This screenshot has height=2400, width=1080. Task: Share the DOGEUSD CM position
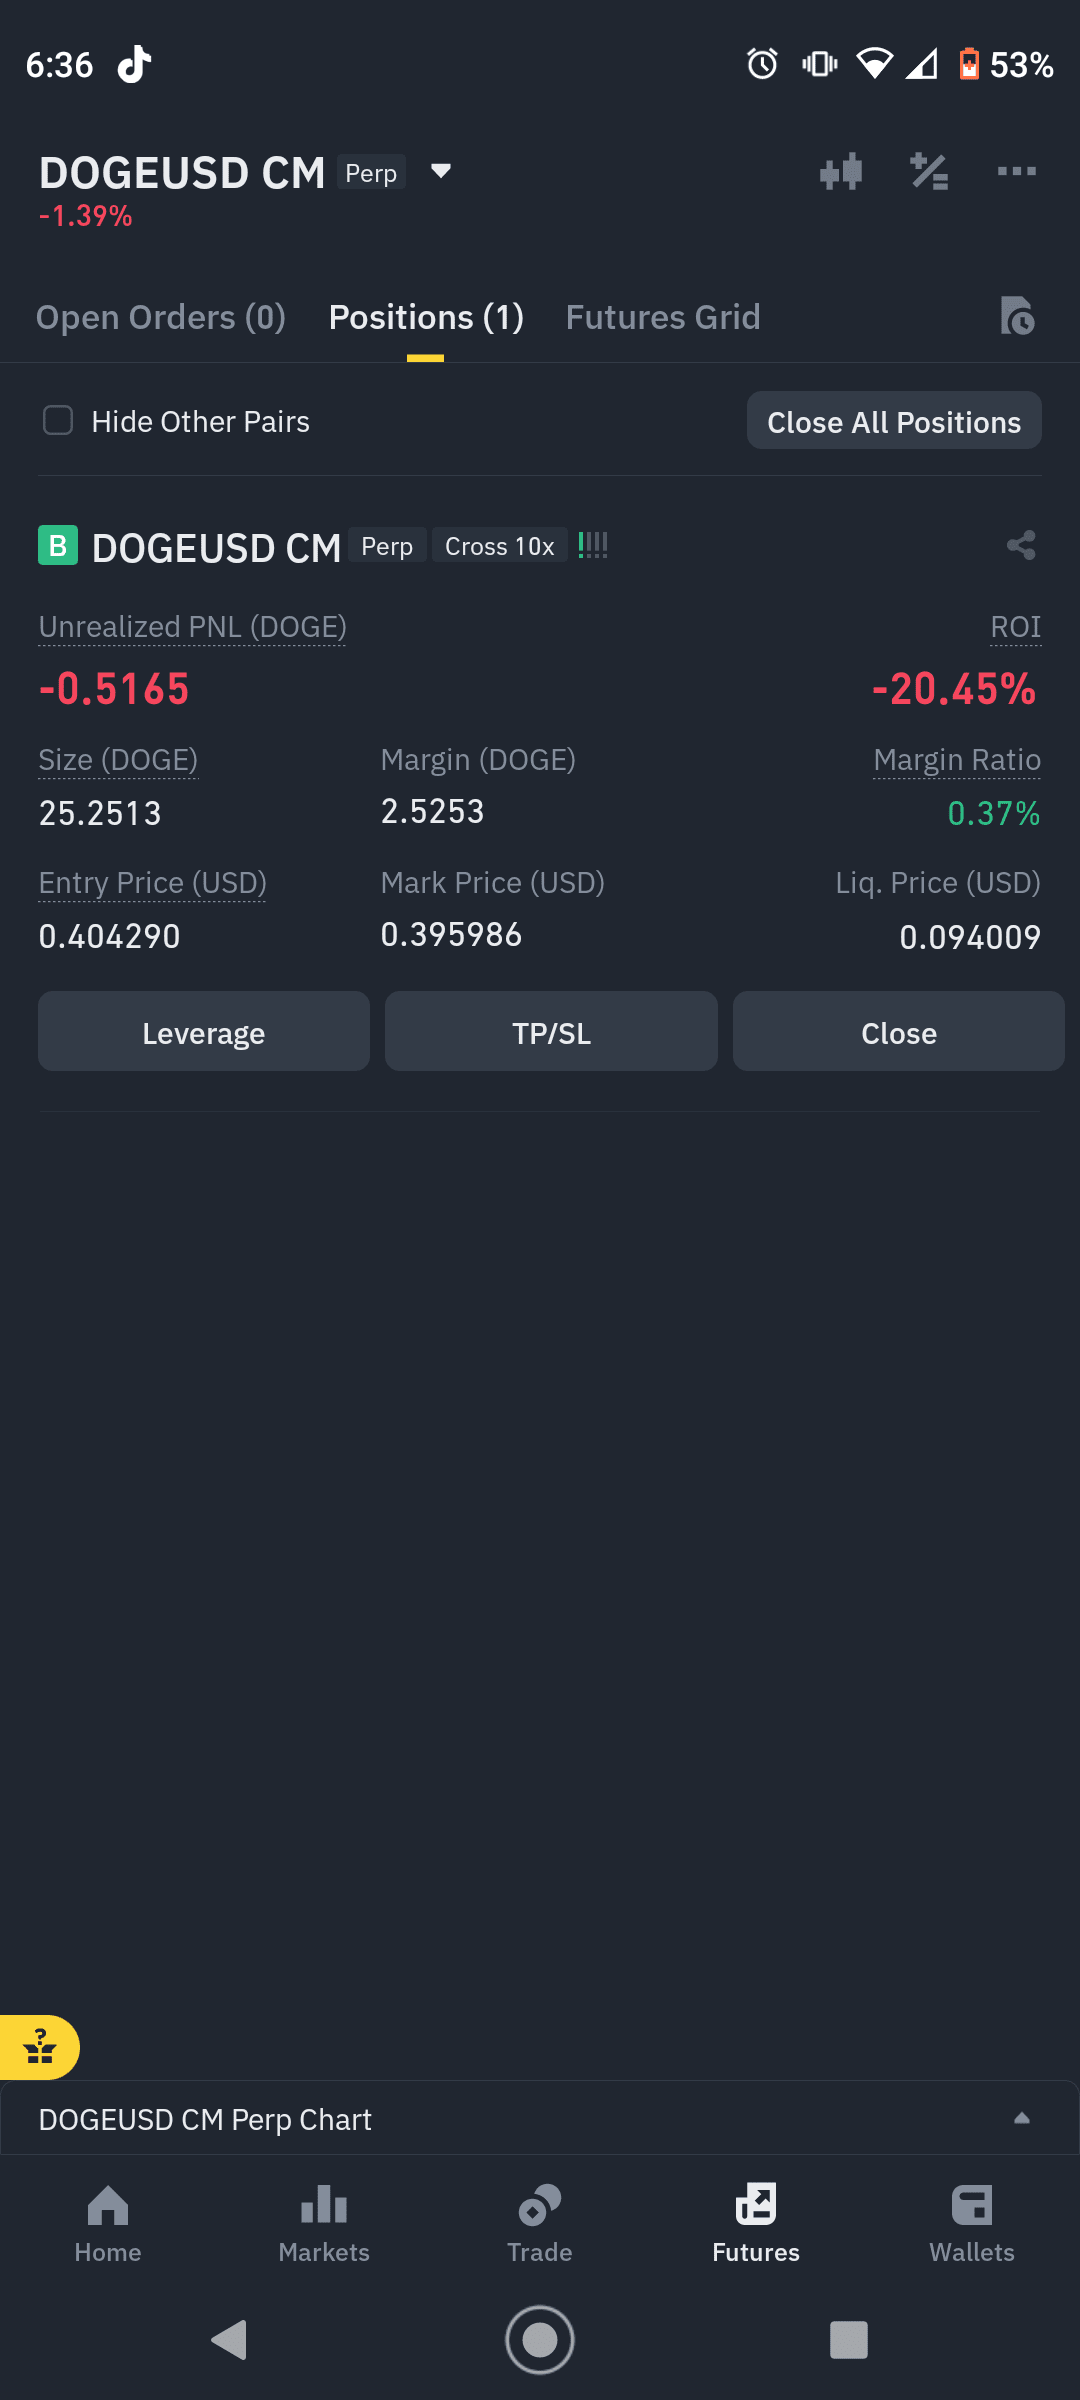point(1021,545)
